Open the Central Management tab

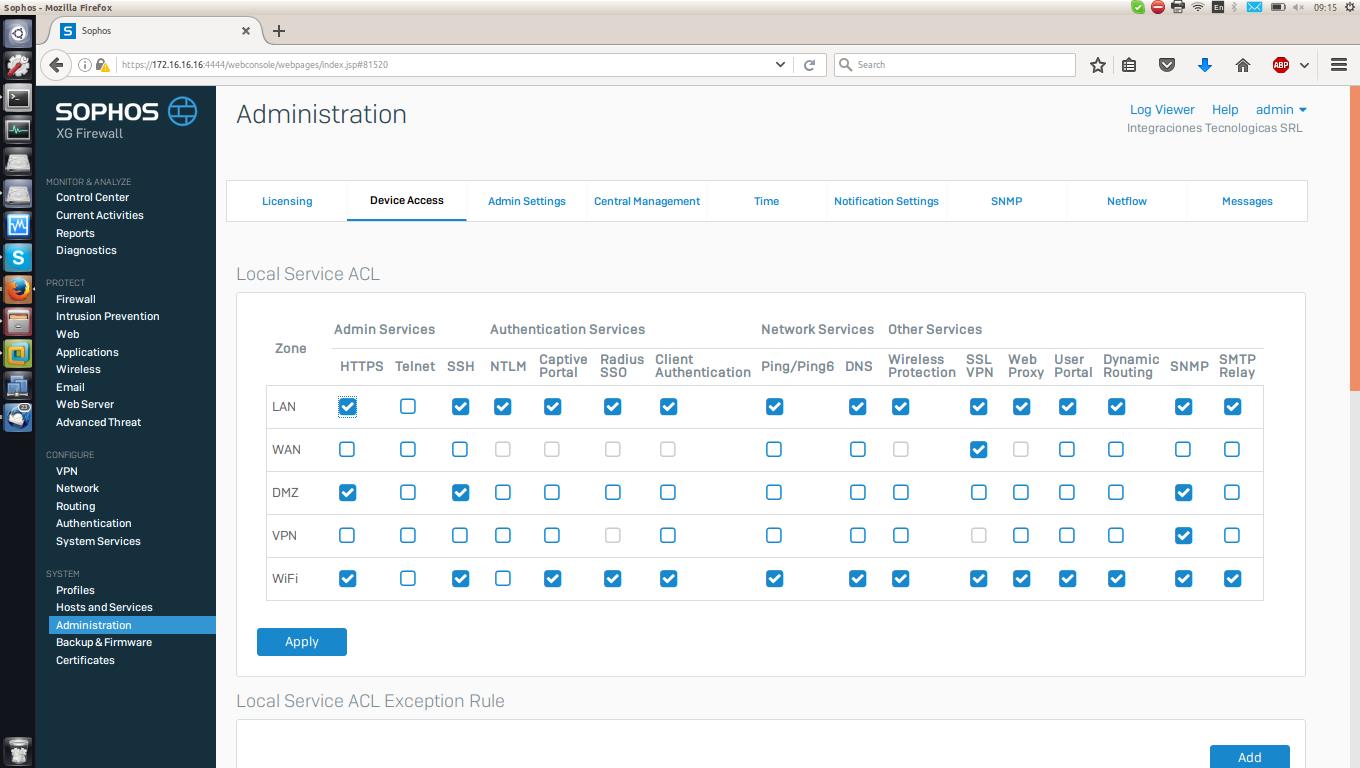[647, 201]
